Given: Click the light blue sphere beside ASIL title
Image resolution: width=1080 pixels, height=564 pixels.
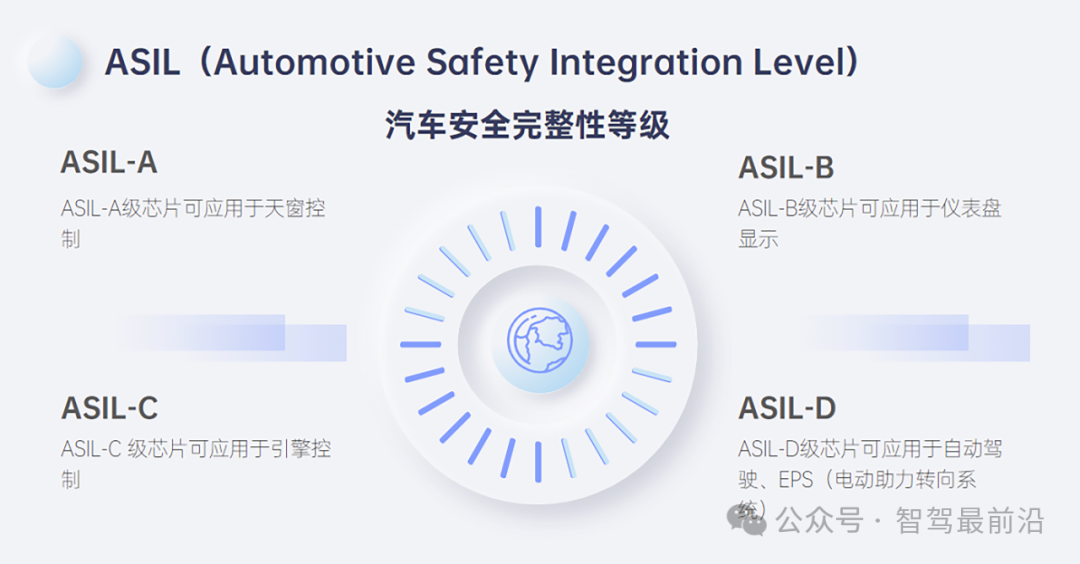Looking at the screenshot, I should point(55,61).
